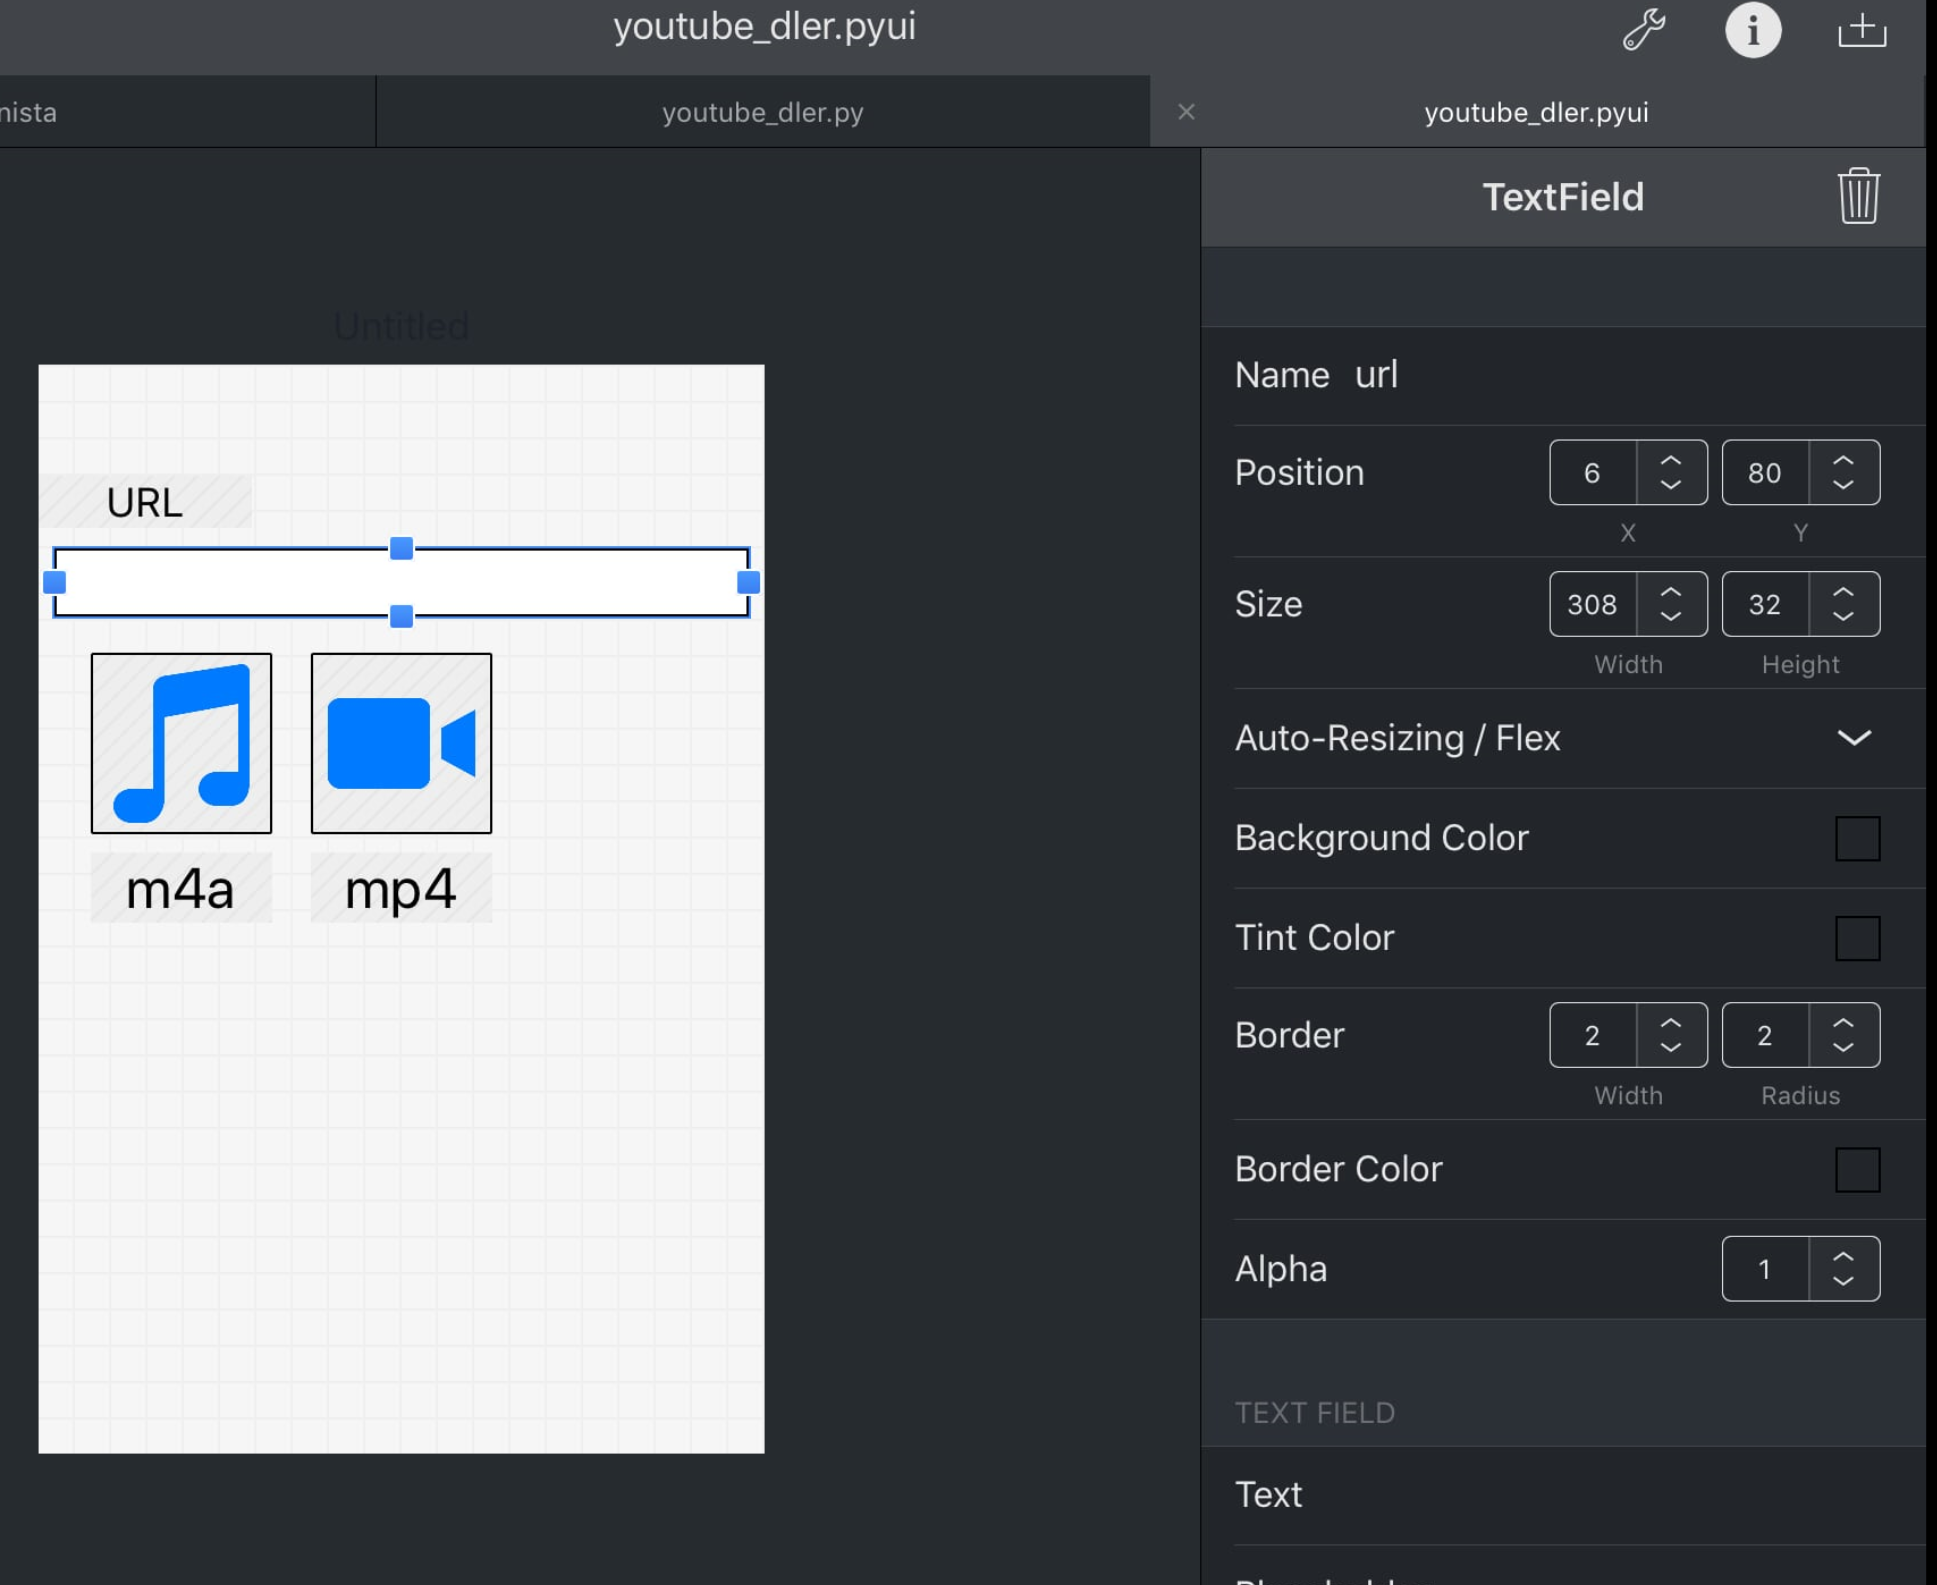The height and width of the screenshot is (1585, 1937).
Task: Select the music note button
Action: tap(181, 743)
